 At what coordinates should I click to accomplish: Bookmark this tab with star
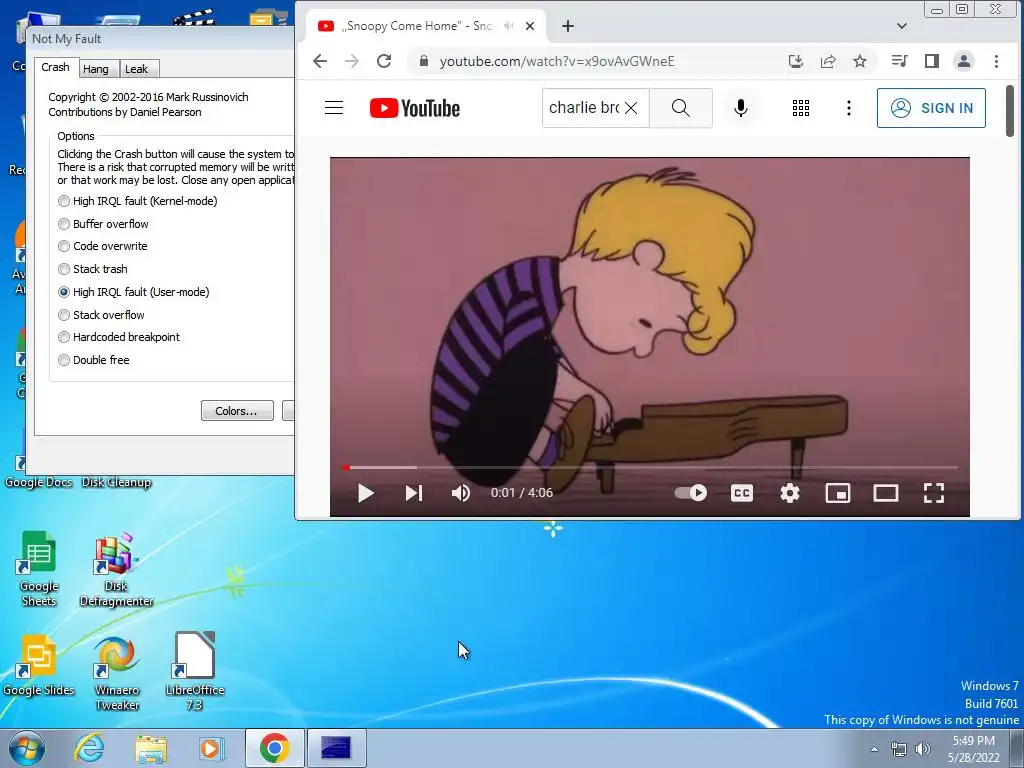pyautogui.click(x=859, y=61)
